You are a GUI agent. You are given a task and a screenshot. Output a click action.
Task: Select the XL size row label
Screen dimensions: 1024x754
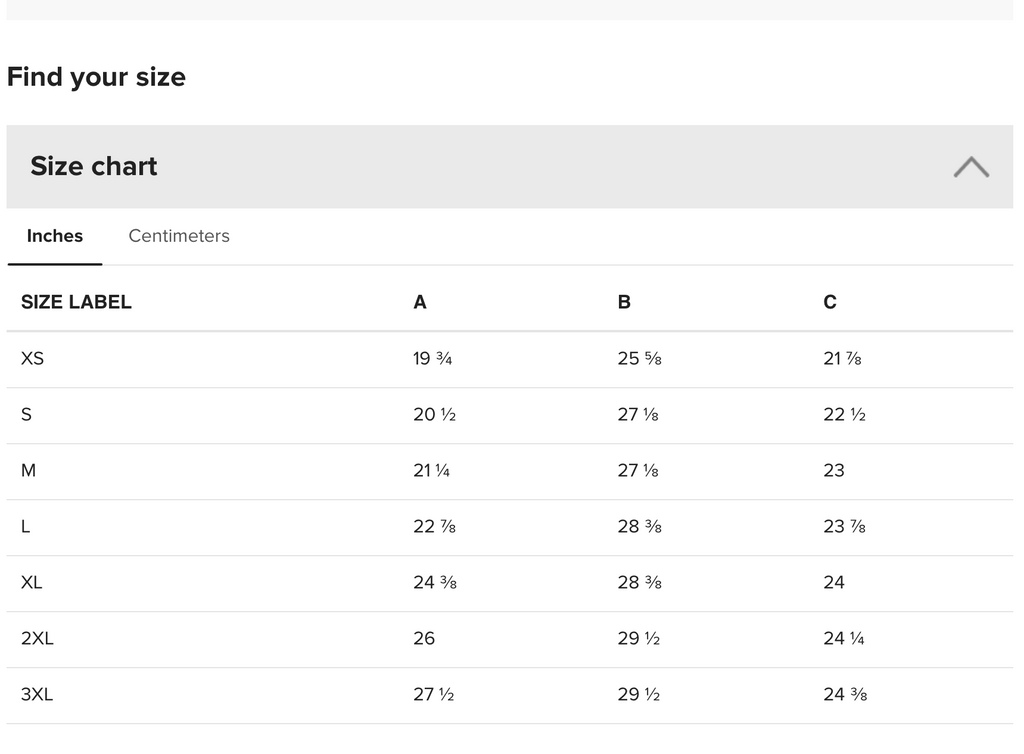tap(32, 582)
